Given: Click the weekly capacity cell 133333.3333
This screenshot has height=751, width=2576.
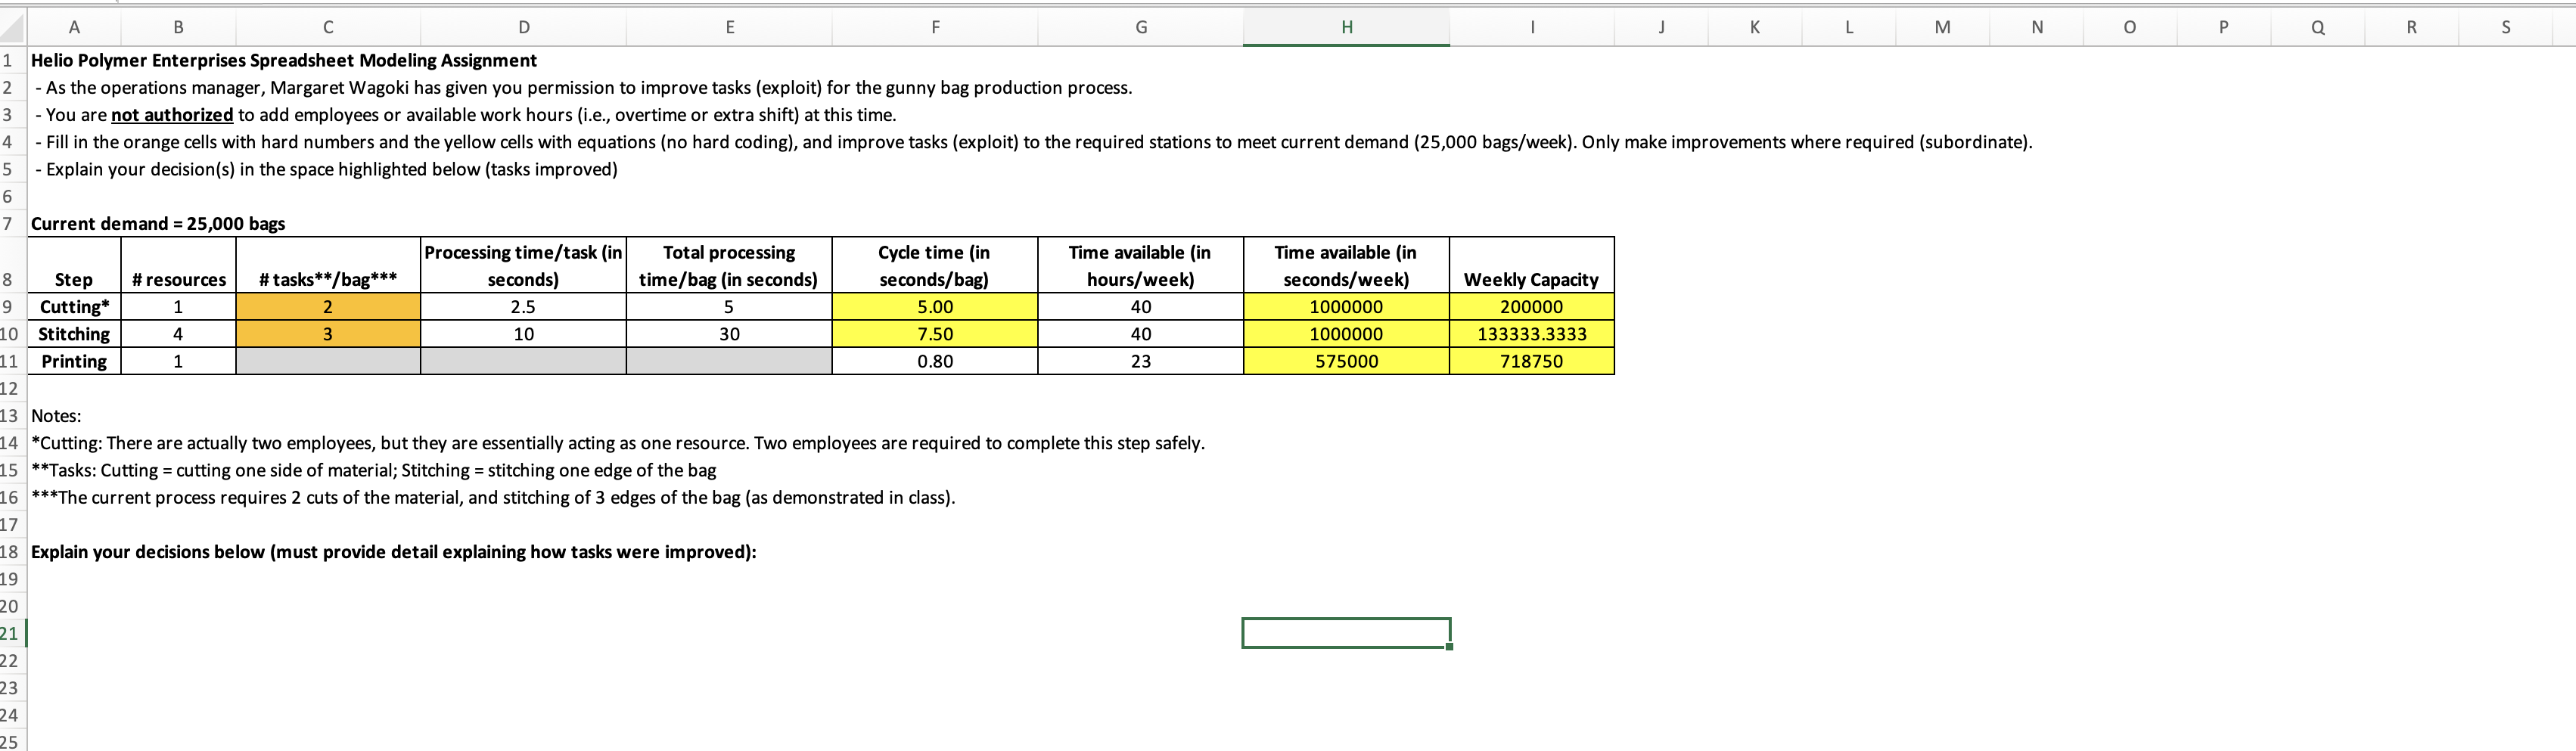Looking at the screenshot, I should pyautogui.click(x=1532, y=334).
